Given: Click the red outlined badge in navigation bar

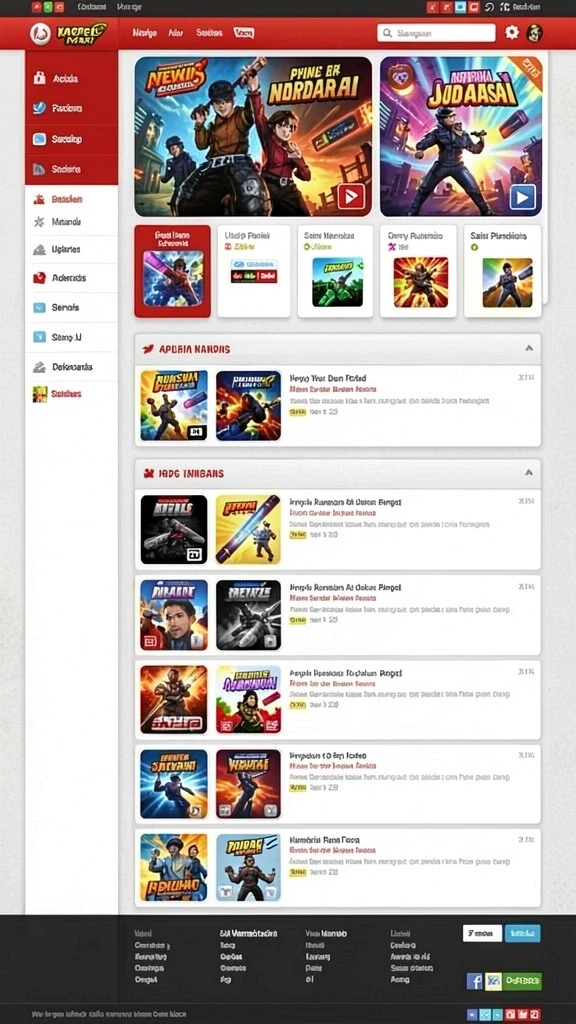Looking at the screenshot, I should click(244, 33).
